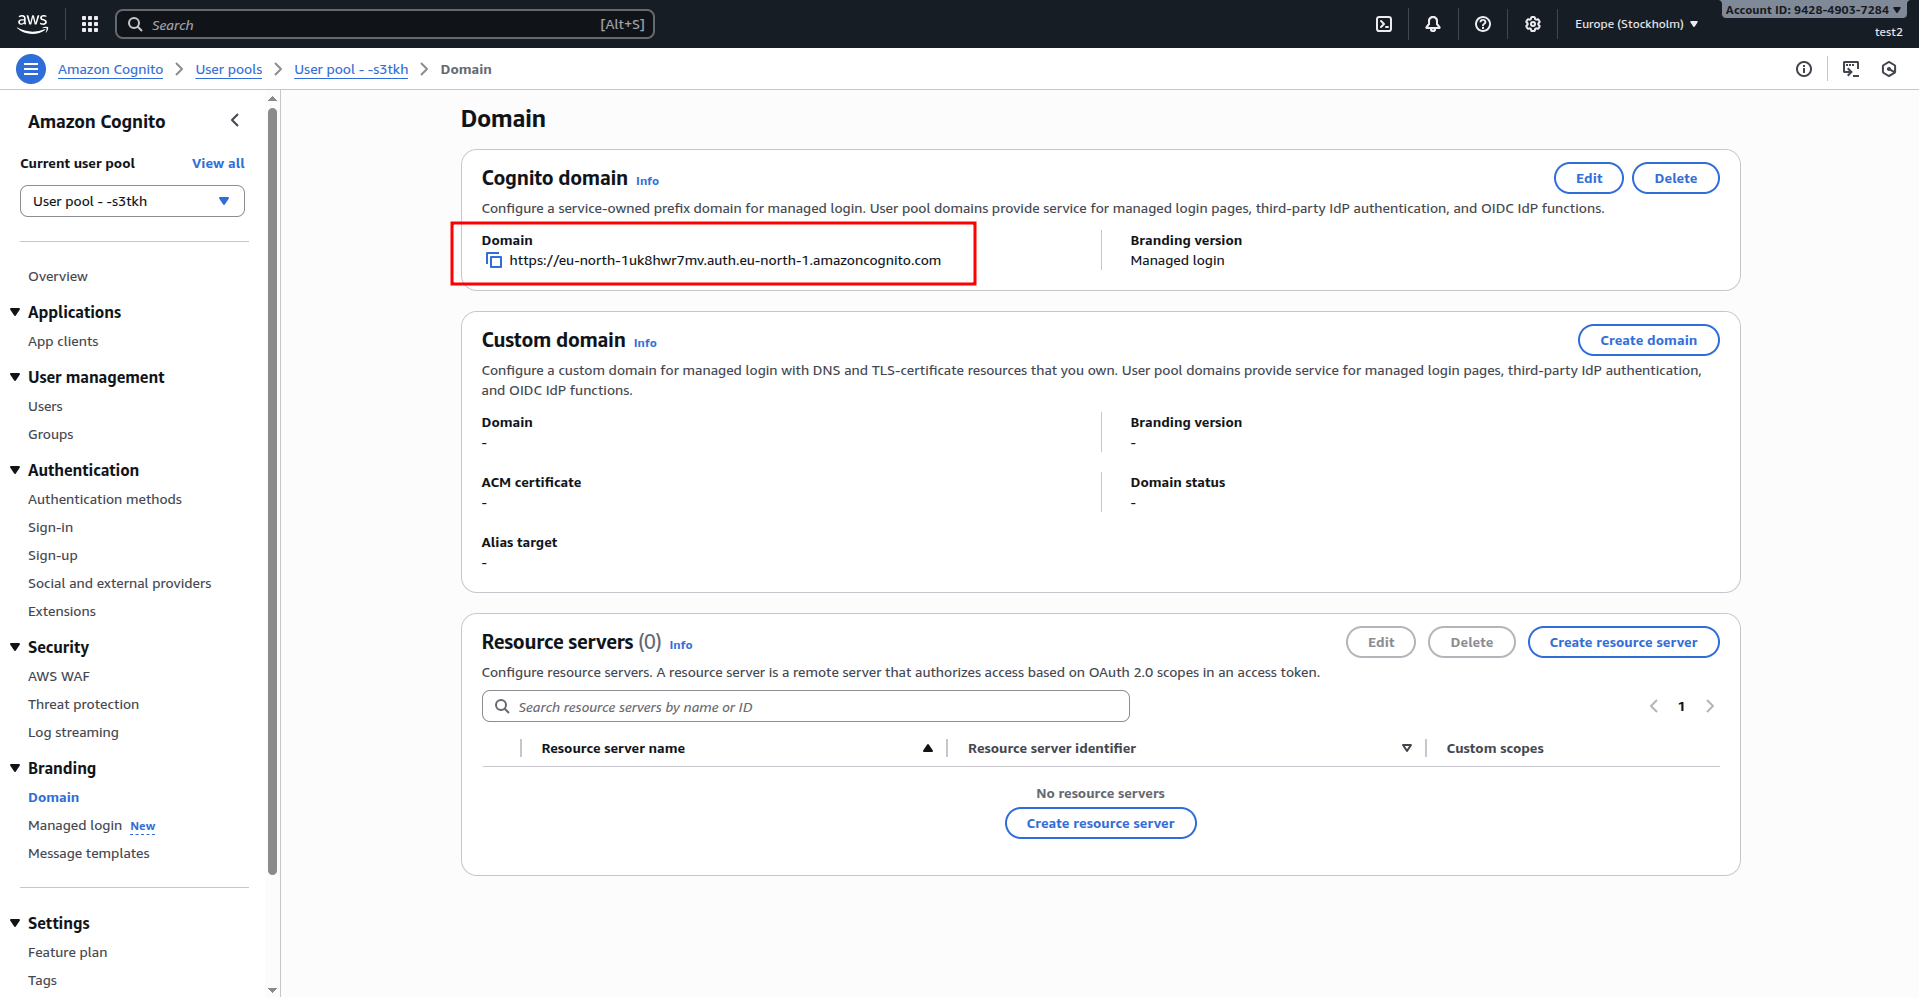The width and height of the screenshot is (1919, 997).
Task: Delete the Cognito domain
Action: 1676,178
